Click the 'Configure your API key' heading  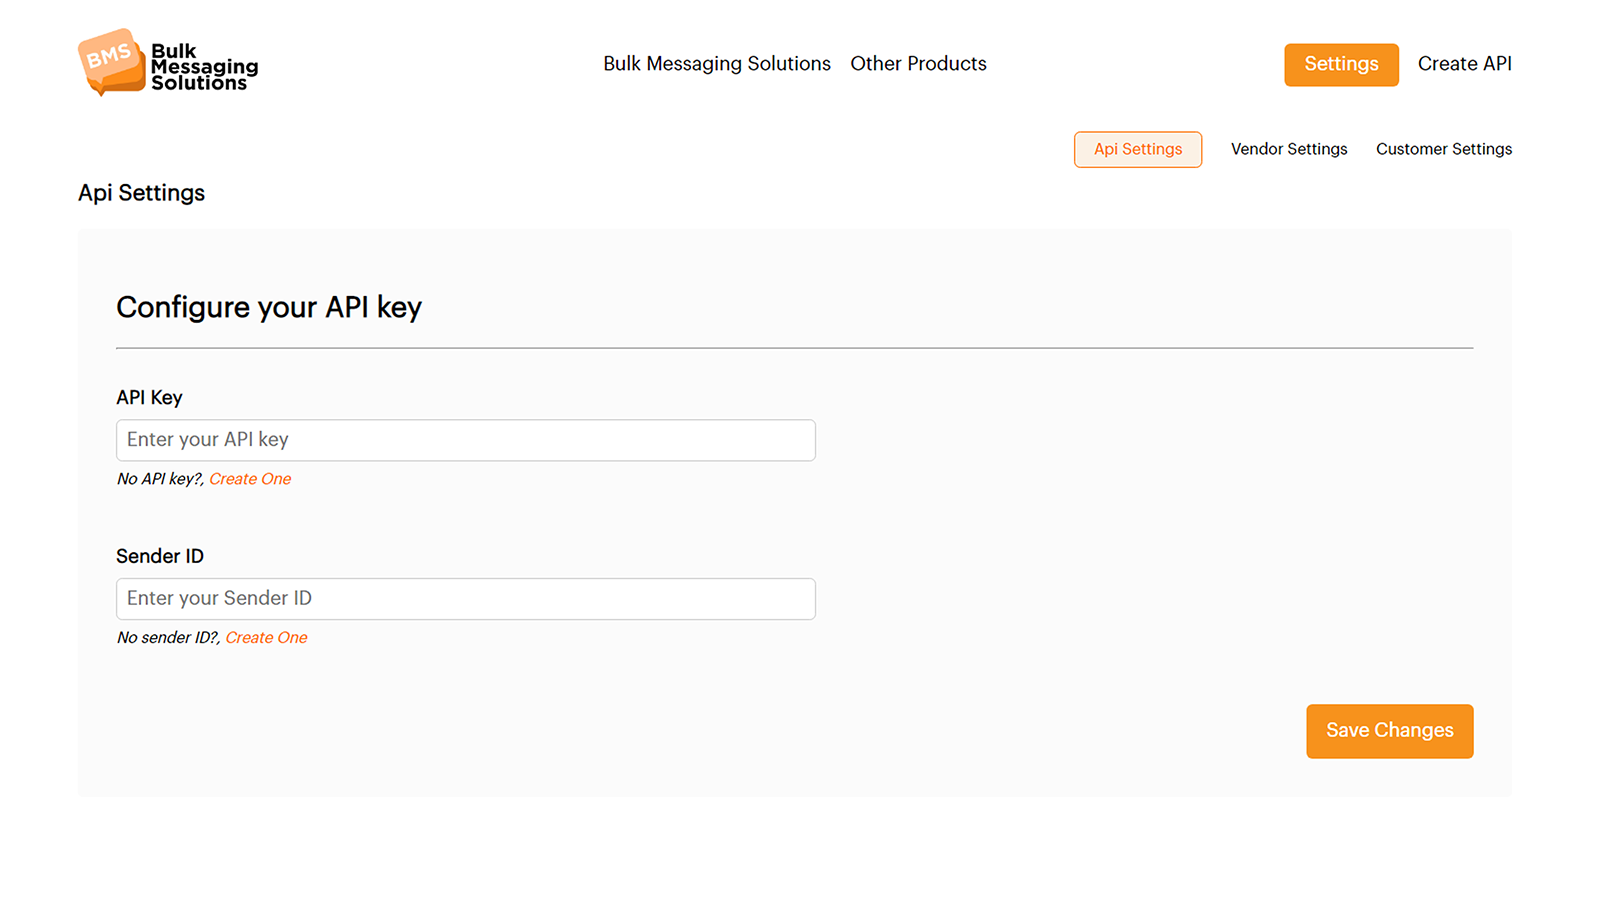[x=269, y=307]
